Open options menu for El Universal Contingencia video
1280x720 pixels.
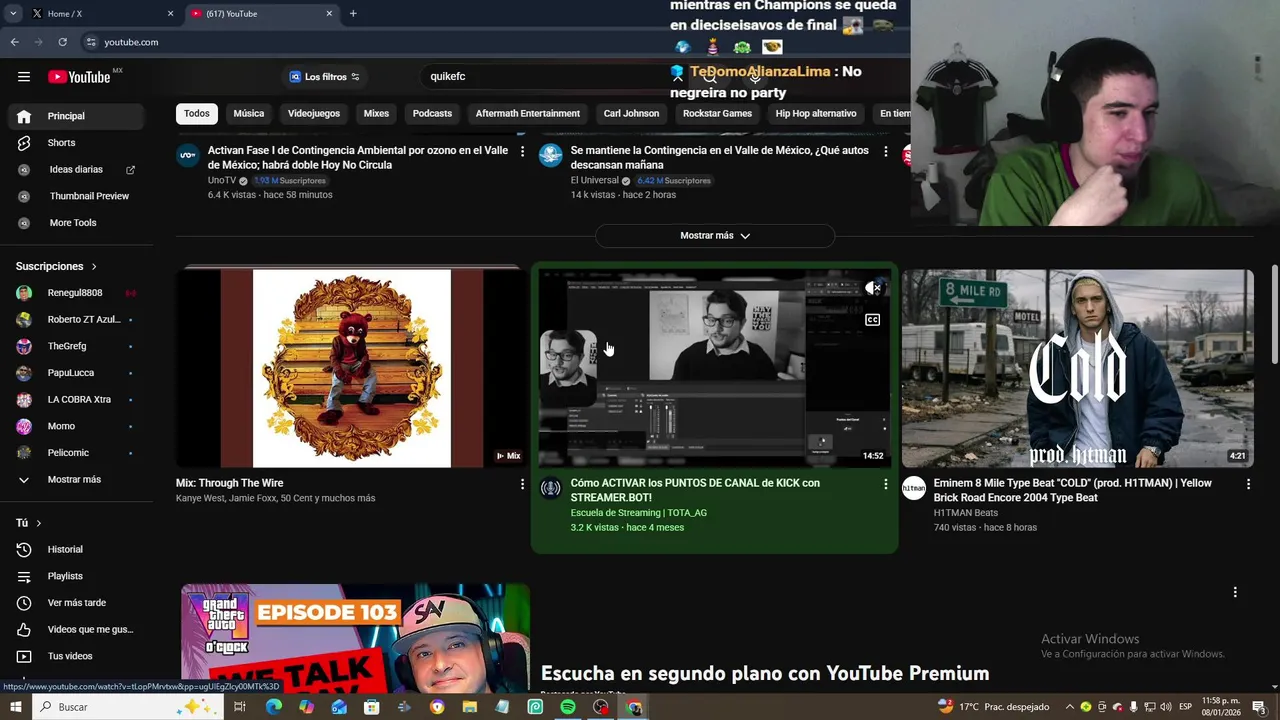885,151
